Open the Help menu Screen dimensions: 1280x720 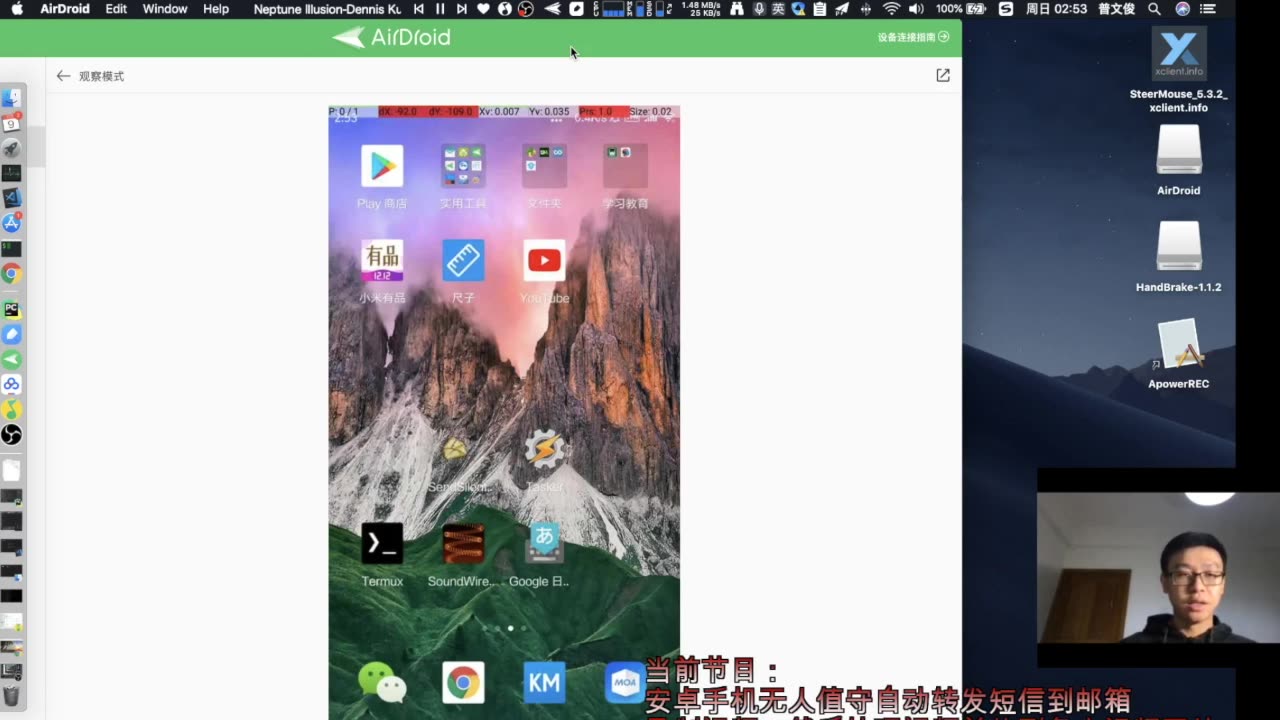(x=216, y=9)
